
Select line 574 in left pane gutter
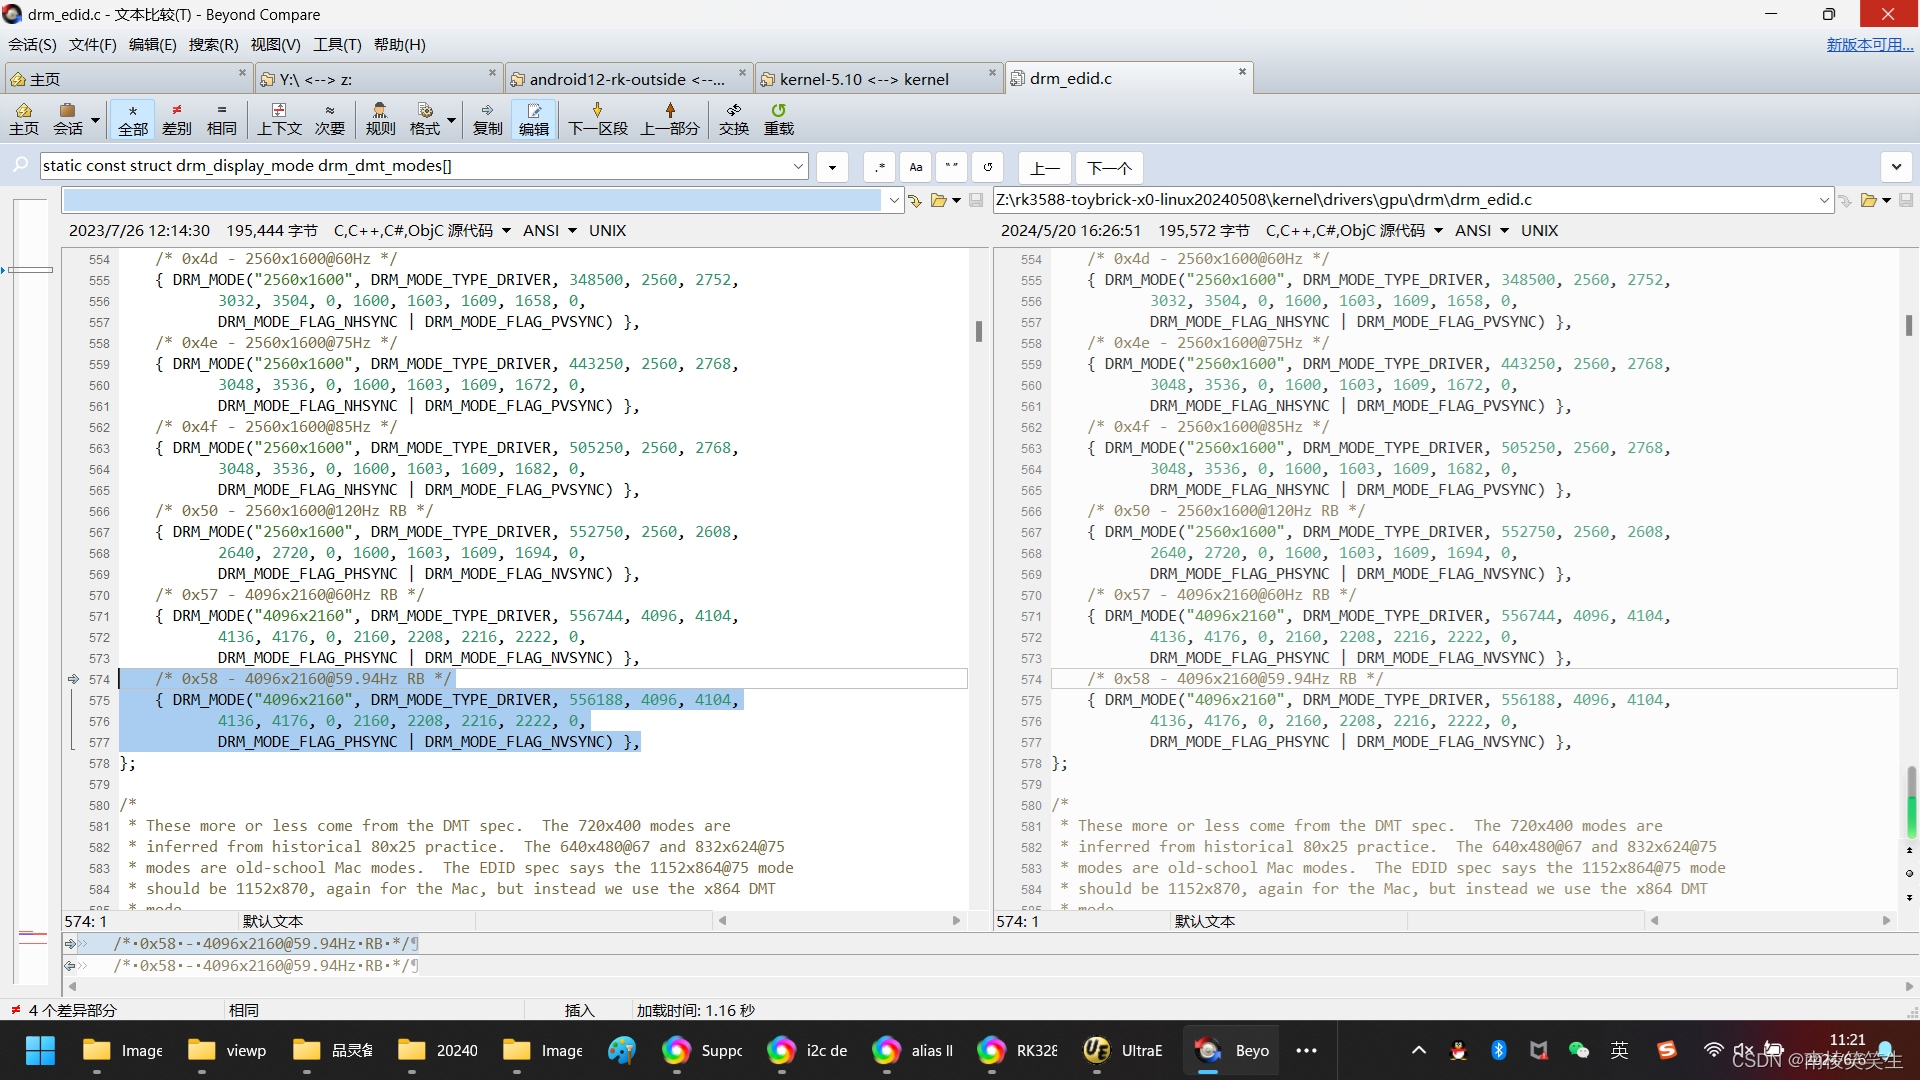pos(99,680)
